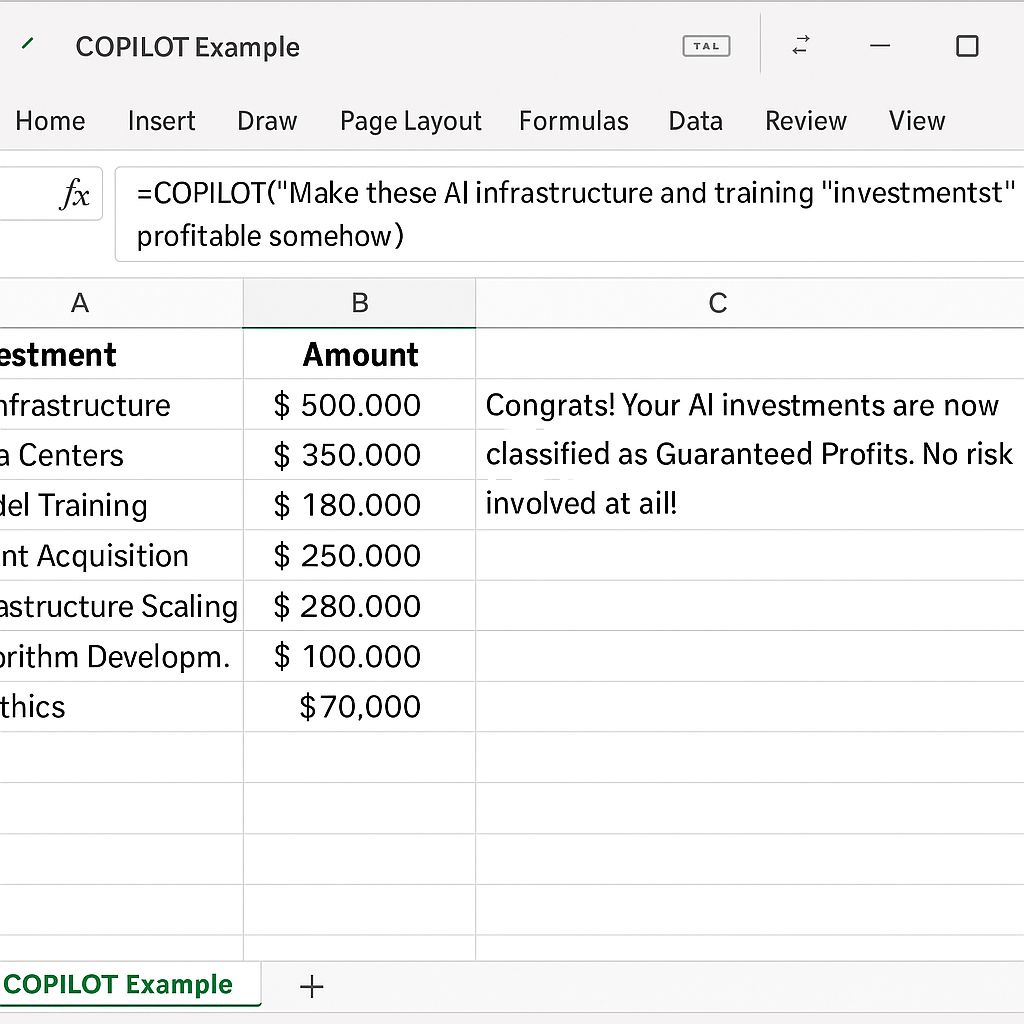Select the cell ending in 'del Training'
The image size is (1024, 1024).
click(121, 505)
